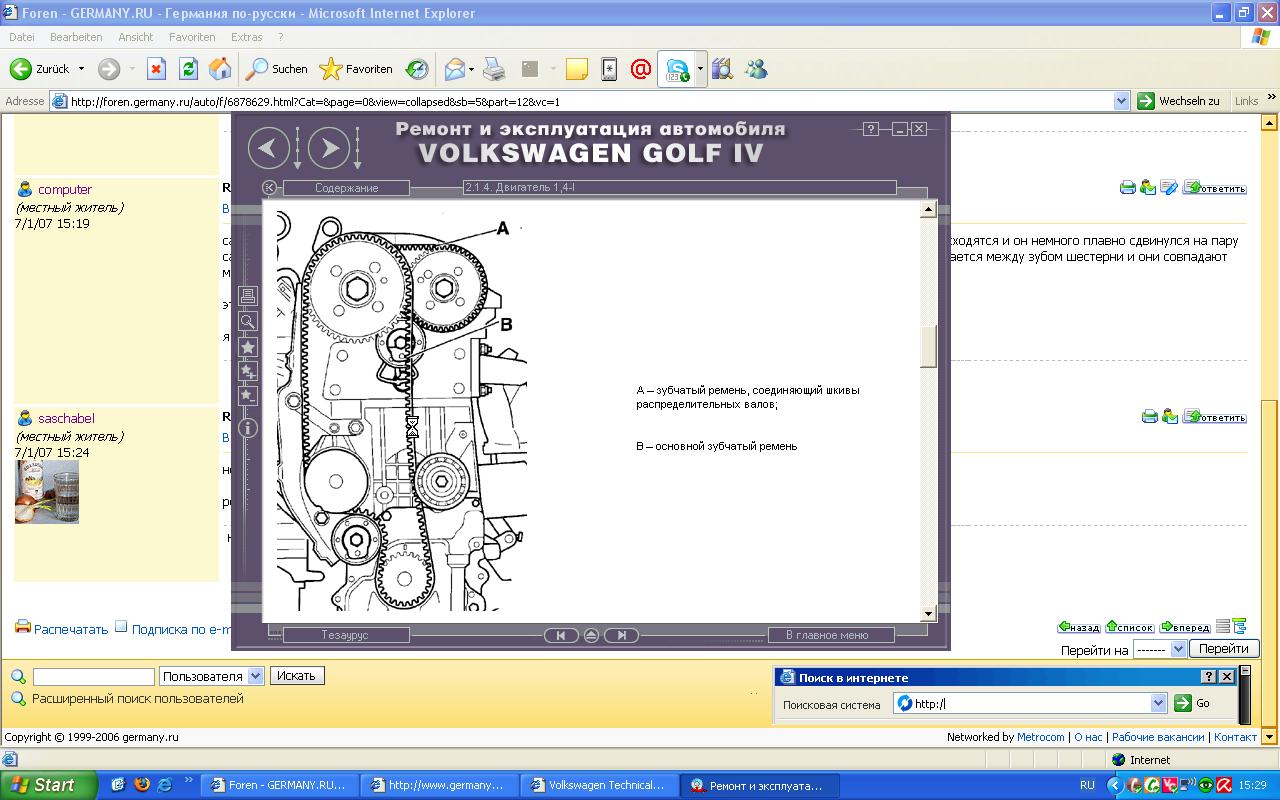Viewport: 1280px width, 800px height.
Task: Click Перейти button
Action: coord(1224,649)
